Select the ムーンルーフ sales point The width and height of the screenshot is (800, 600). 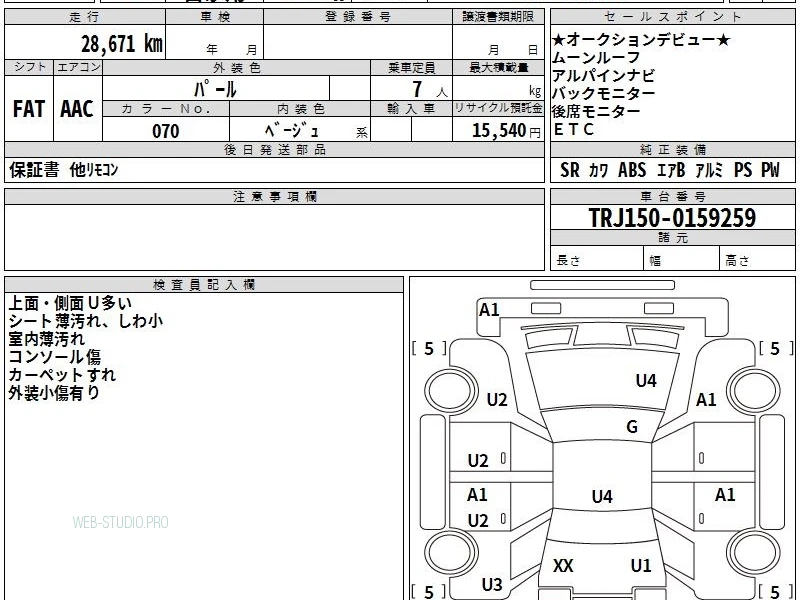click(x=596, y=57)
